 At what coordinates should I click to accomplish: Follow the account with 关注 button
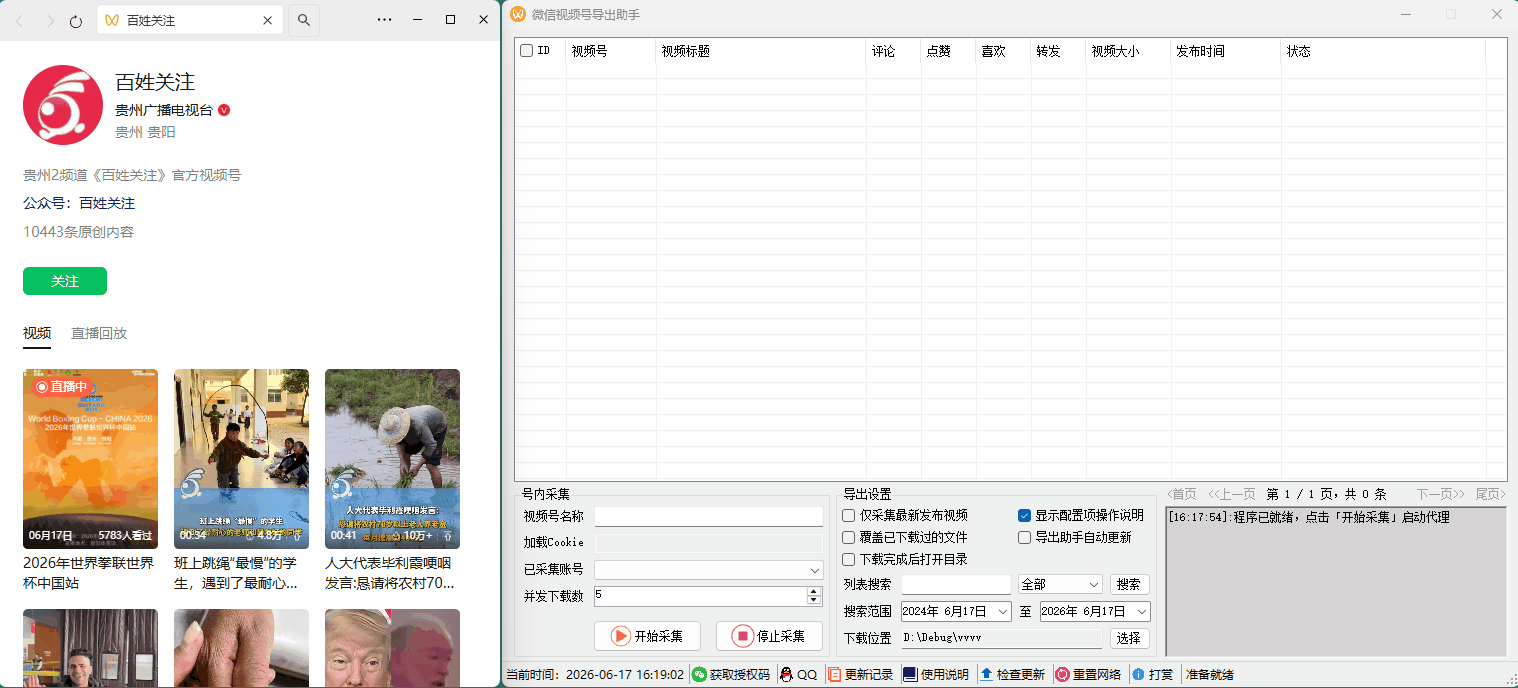(x=65, y=281)
